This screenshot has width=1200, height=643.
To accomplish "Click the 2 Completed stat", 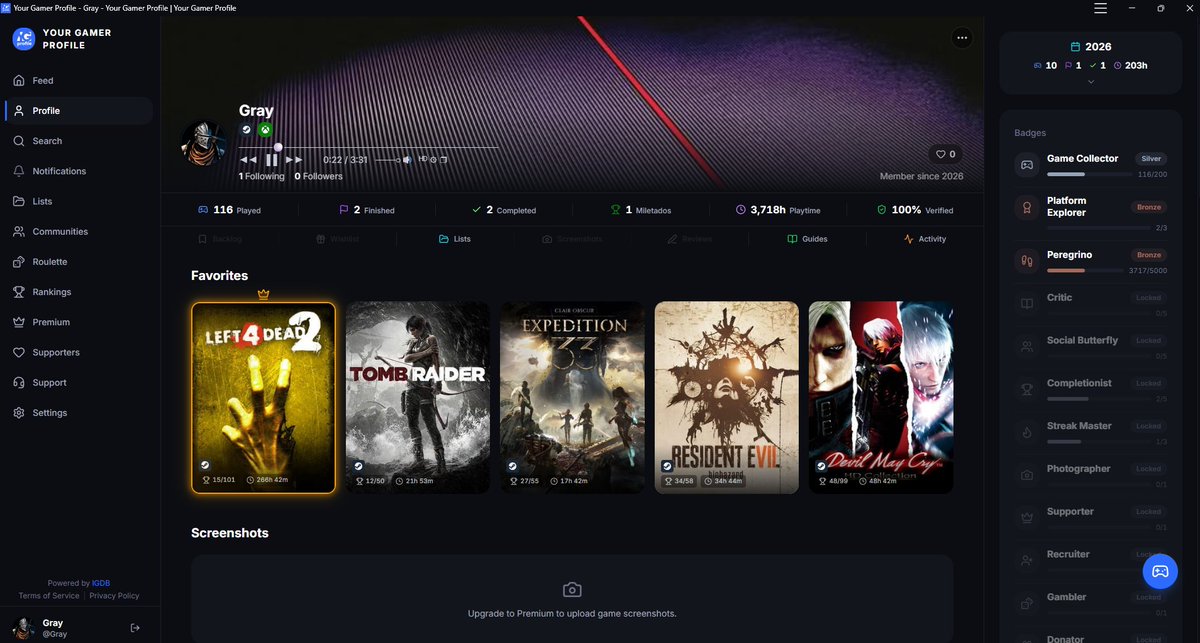I will click(504, 210).
